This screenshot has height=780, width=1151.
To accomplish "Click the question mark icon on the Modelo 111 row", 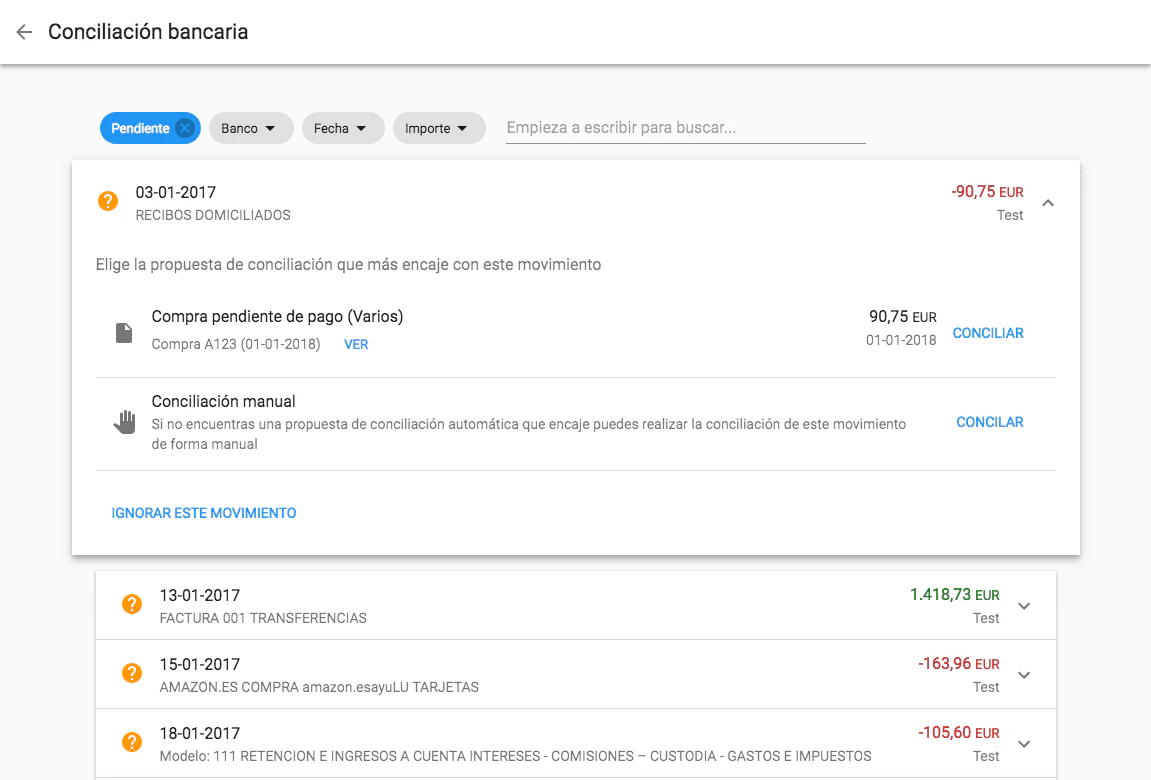I will click(x=131, y=743).
